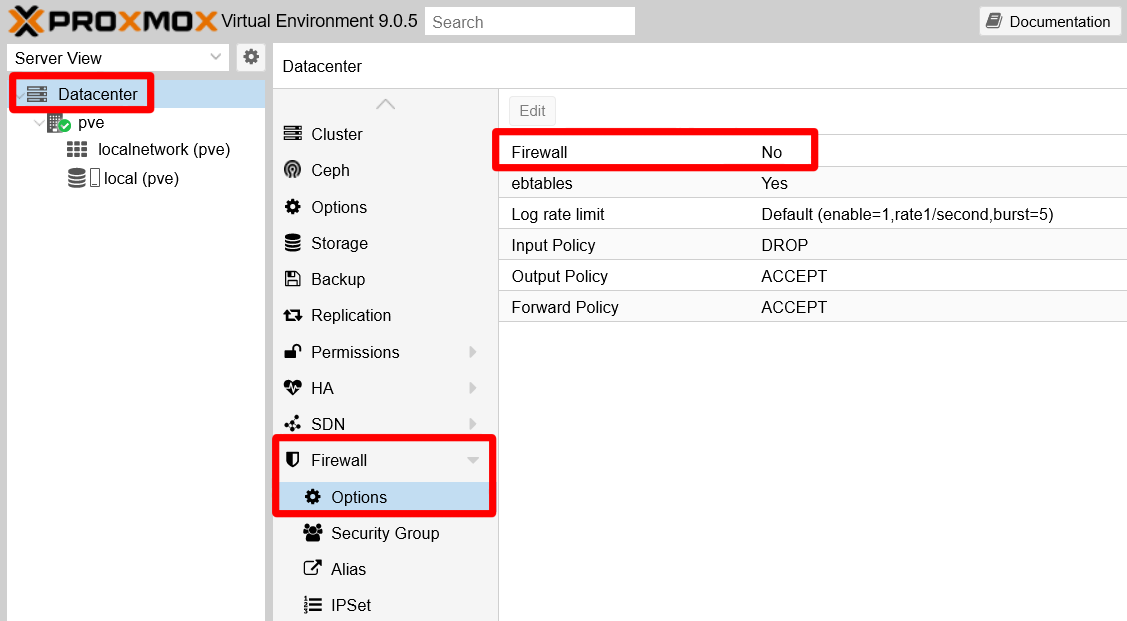Screen dimensions: 1127x621
Task: Click the HA heart icon
Action: tap(294, 388)
